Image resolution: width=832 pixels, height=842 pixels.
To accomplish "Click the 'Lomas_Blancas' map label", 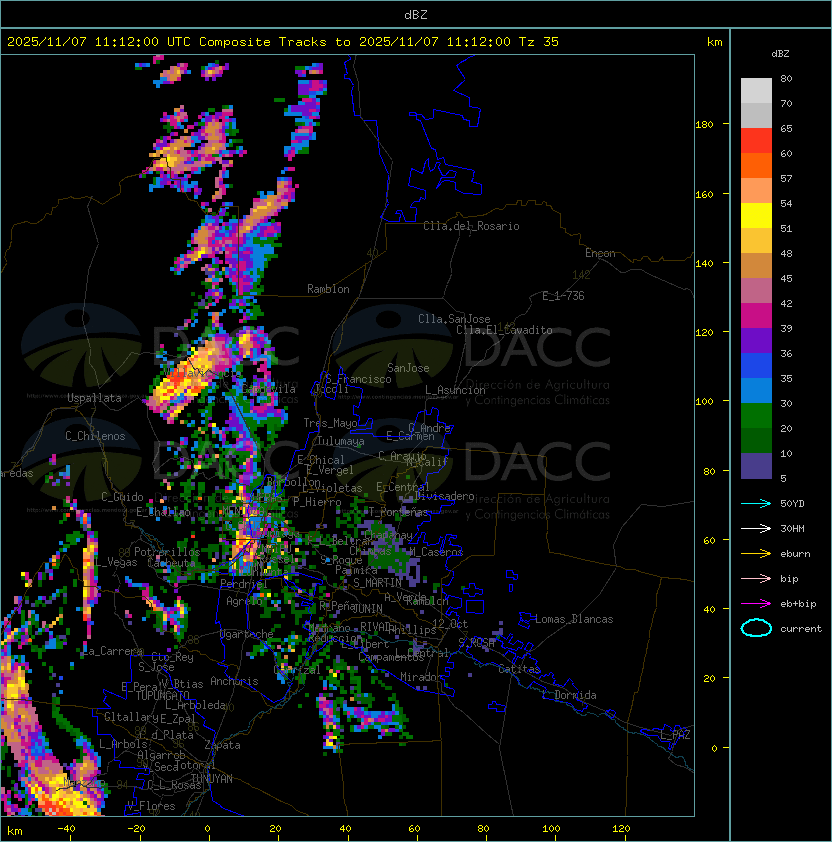I will point(574,619).
